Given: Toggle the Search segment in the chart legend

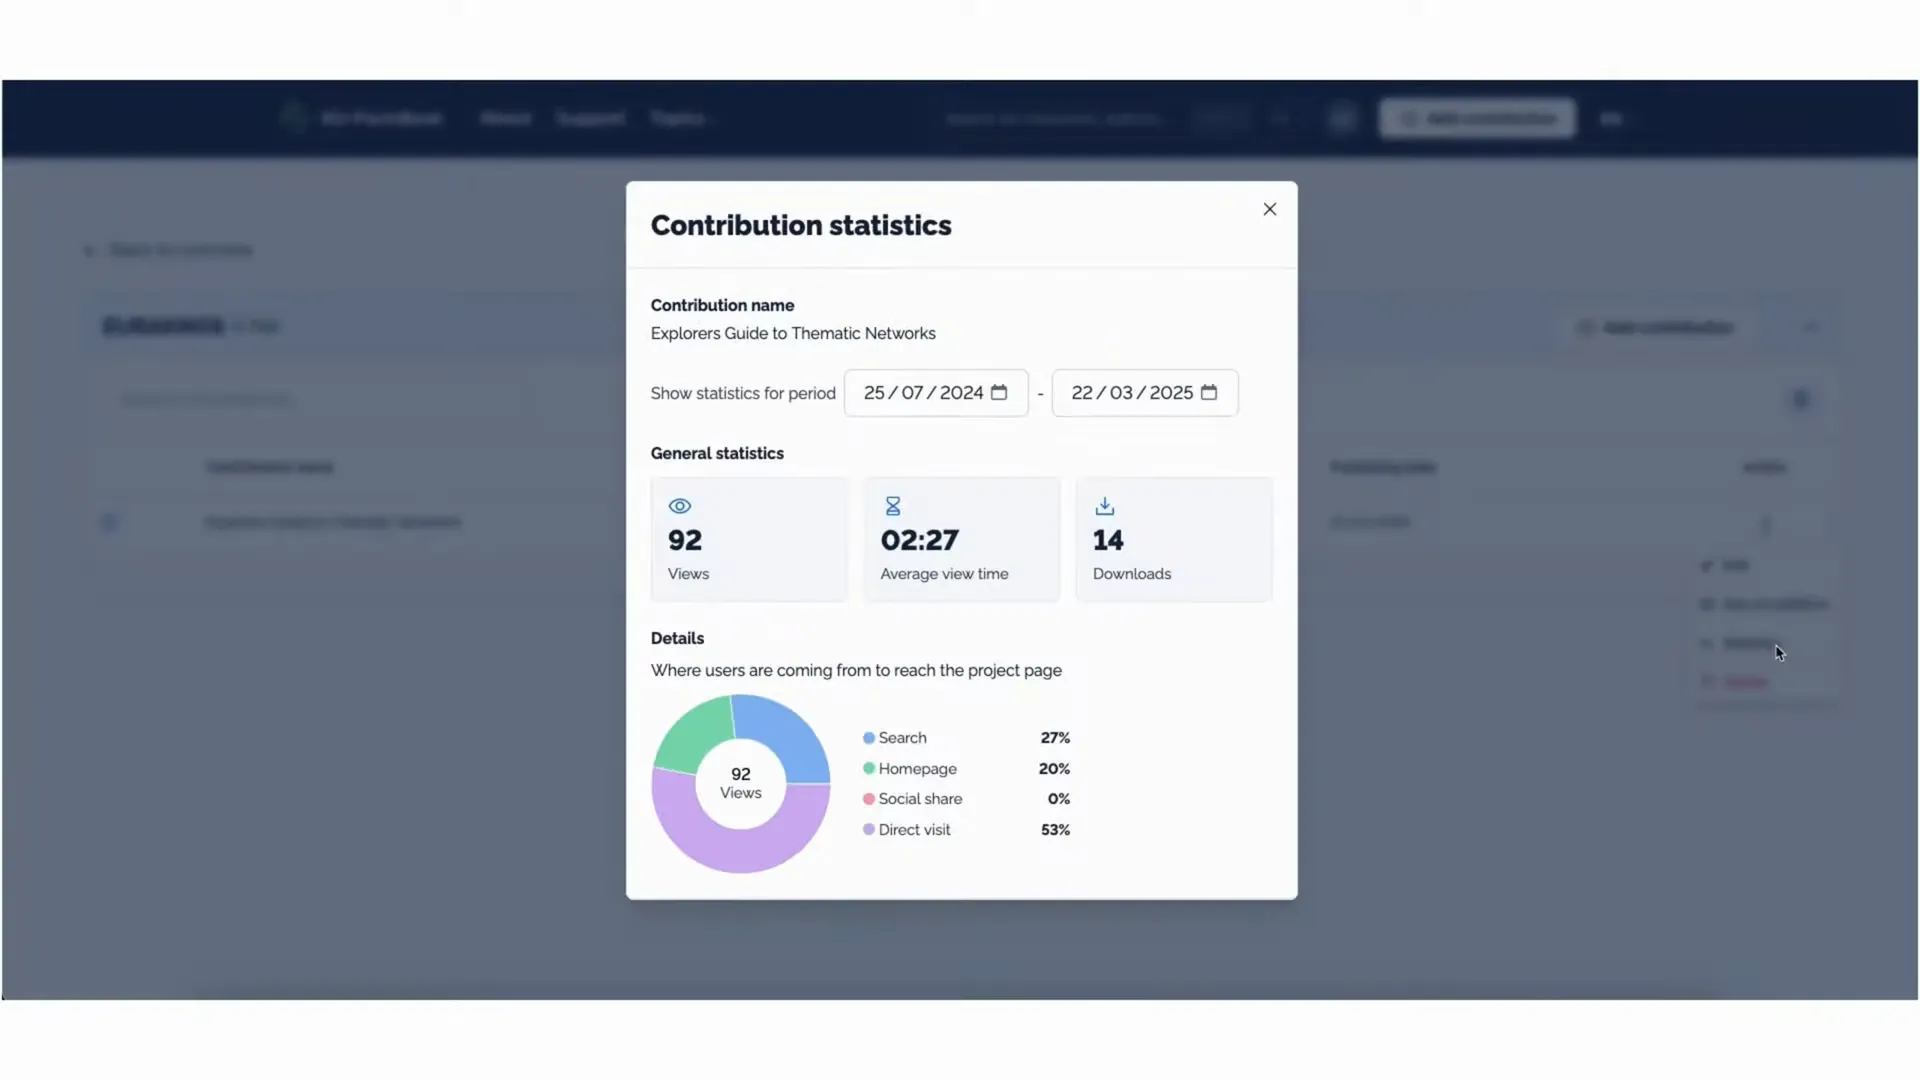Looking at the screenshot, I should [x=900, y=737].
